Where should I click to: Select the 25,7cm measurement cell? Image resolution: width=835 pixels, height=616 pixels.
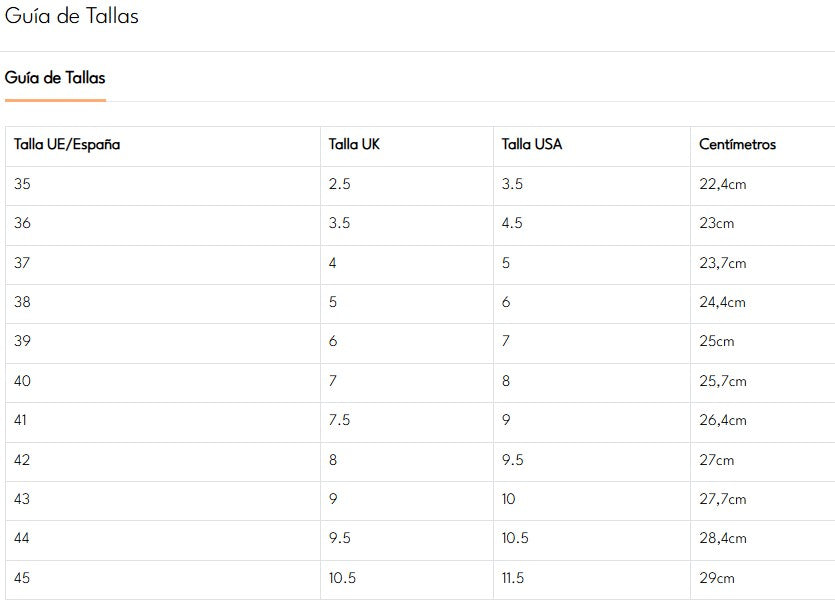[x=723, y=381]
